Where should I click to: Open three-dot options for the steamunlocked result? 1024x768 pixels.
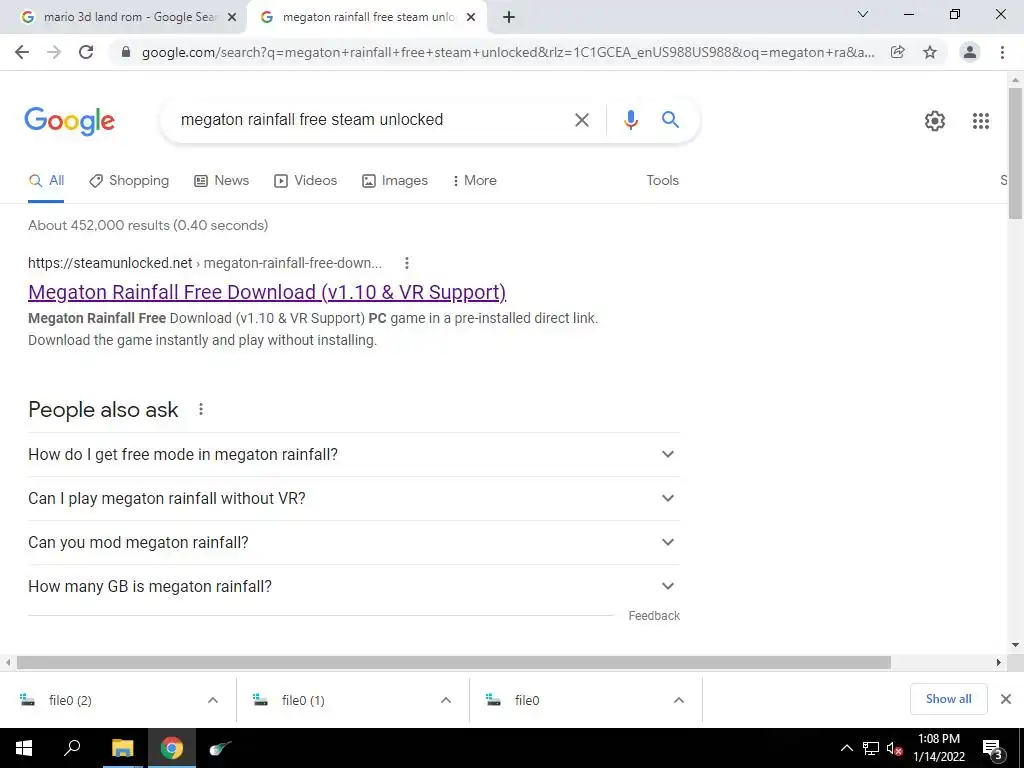coord(406,263)
